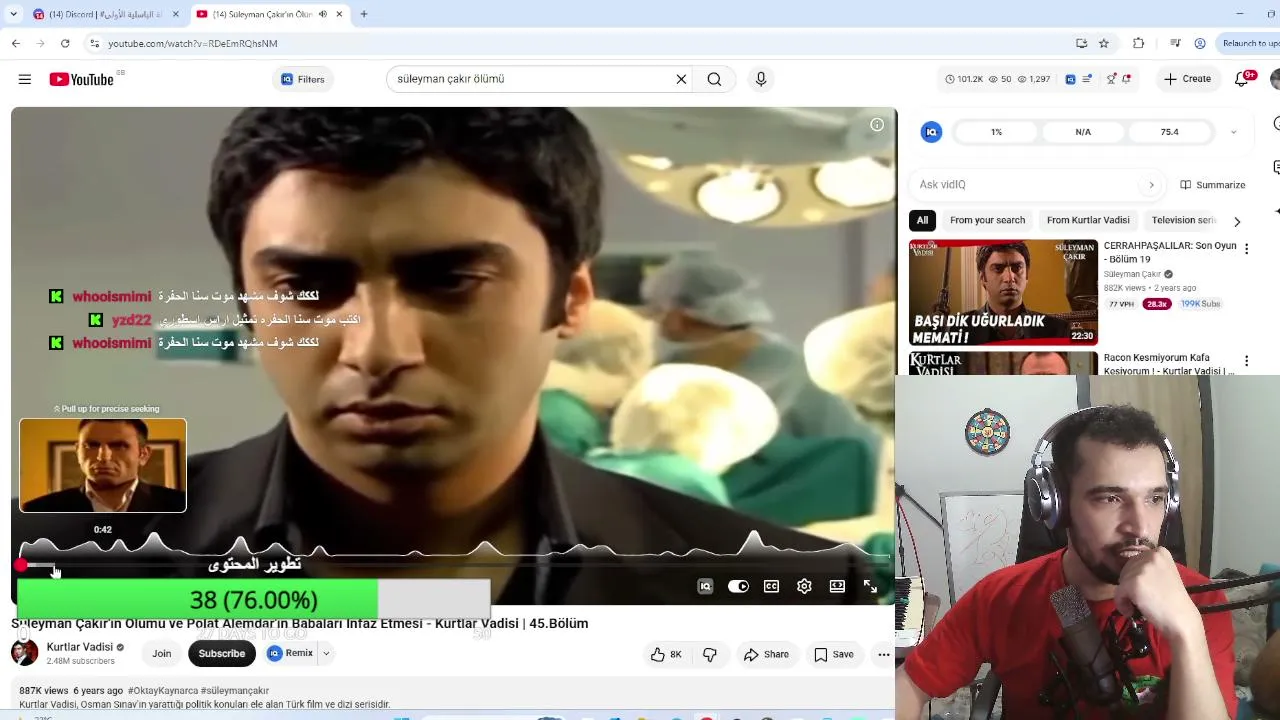
Task: Bookmark this page with the star icon
Action: coord(1104,44)
